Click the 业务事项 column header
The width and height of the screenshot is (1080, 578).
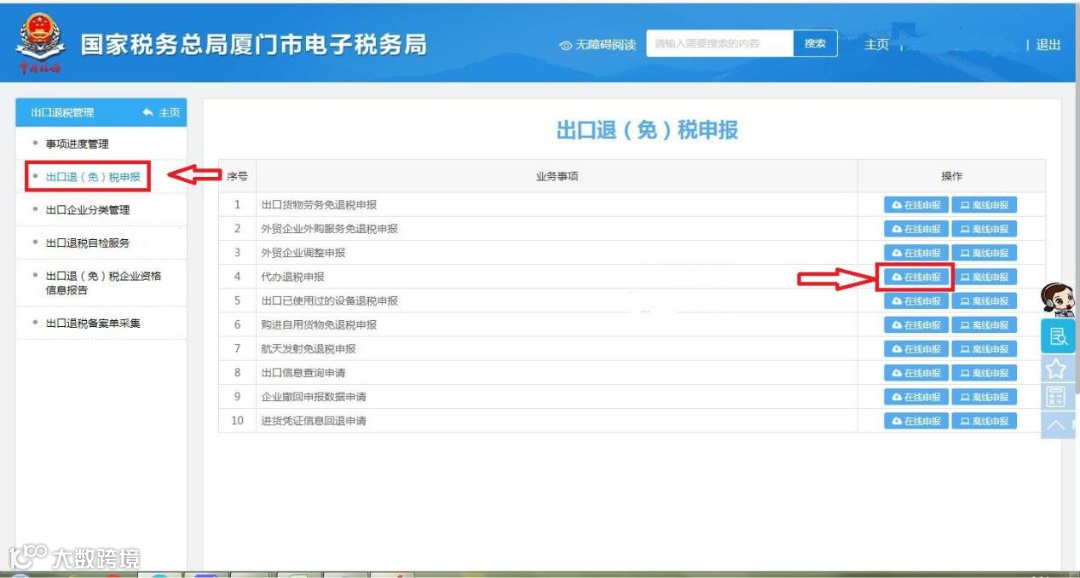[557, 176]
